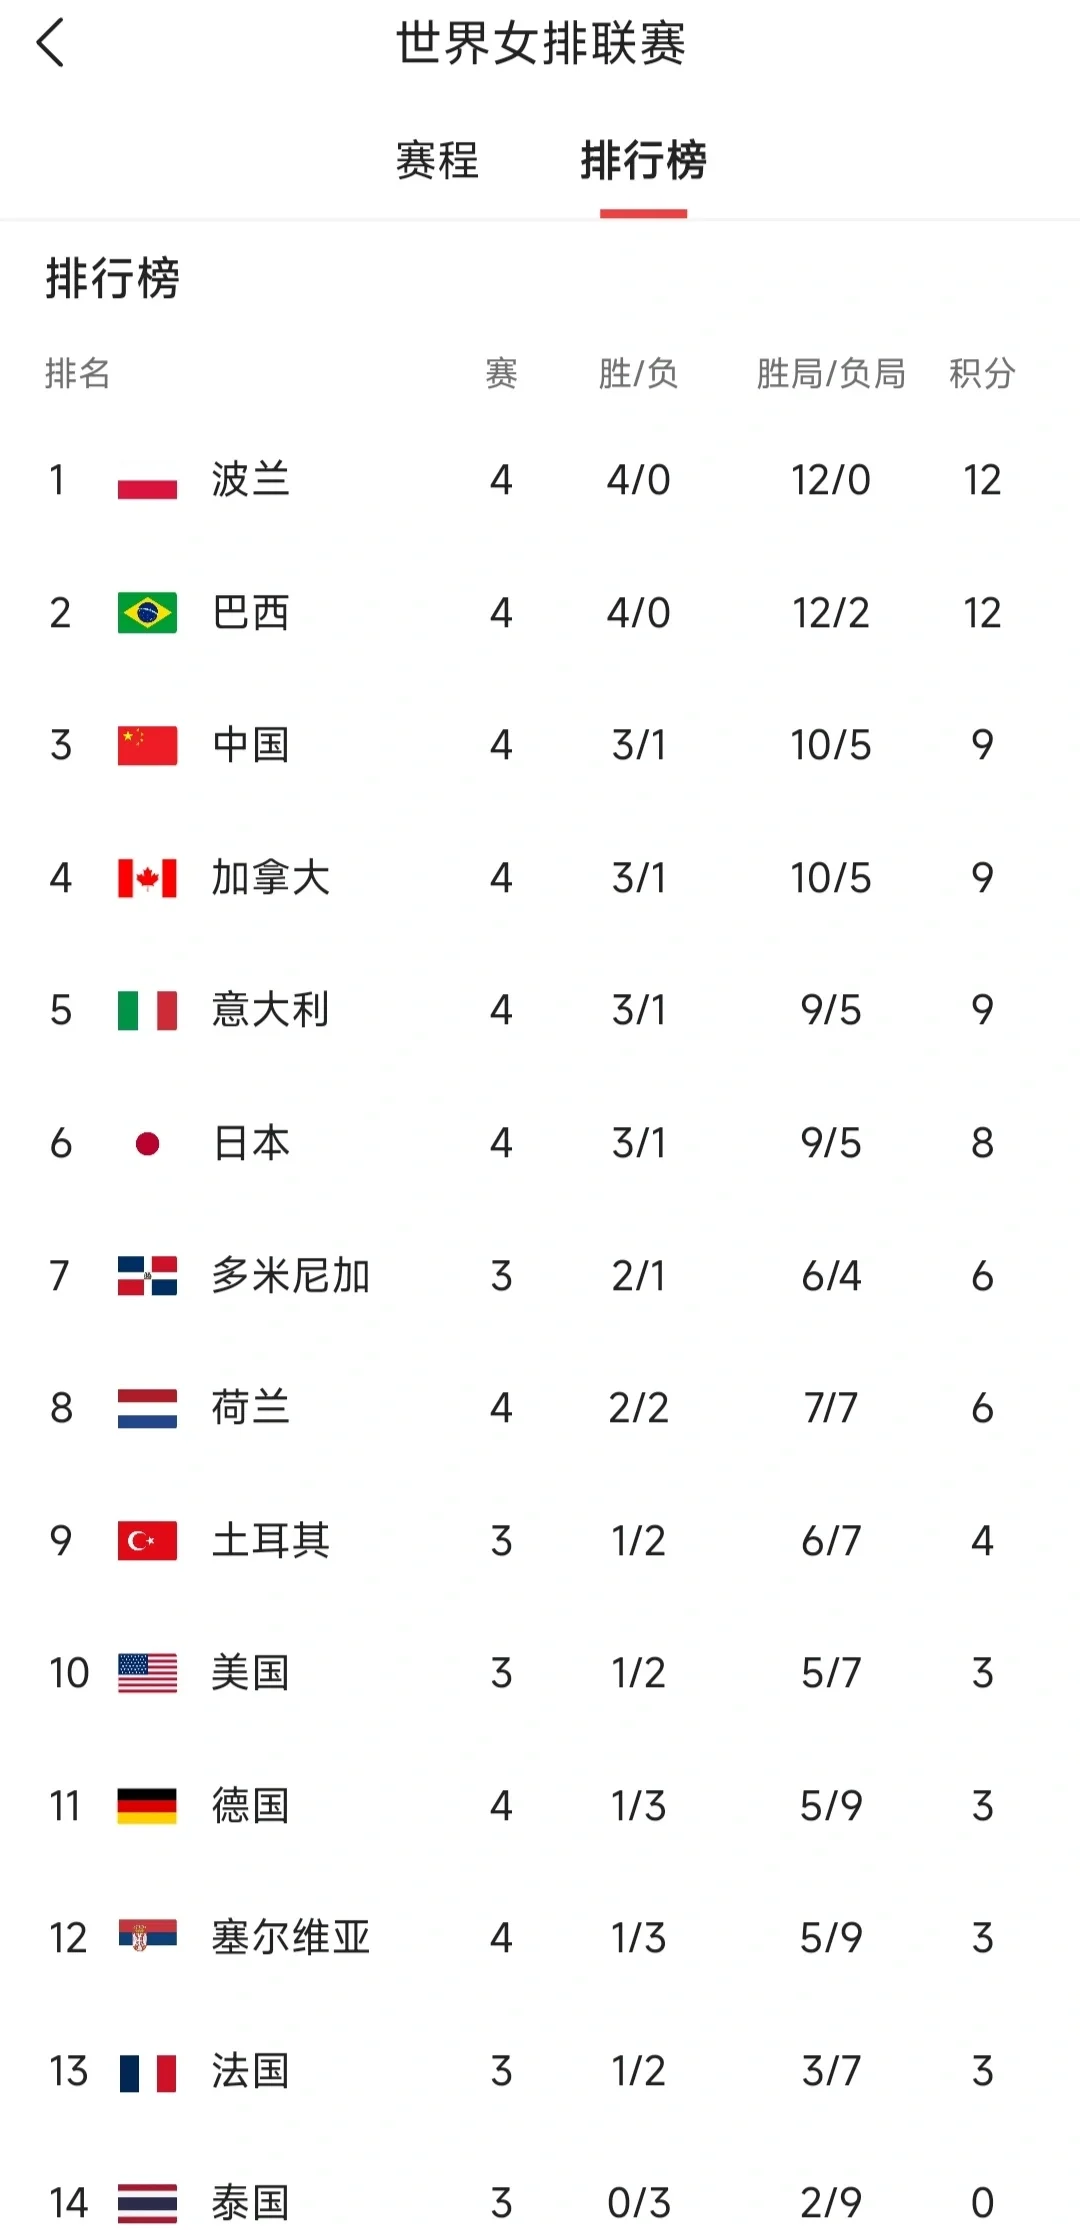The width and height of the screenshot is (1080, 2230).
Task: Tap the Brazil flag icon
Action: (x=147, y=613)
